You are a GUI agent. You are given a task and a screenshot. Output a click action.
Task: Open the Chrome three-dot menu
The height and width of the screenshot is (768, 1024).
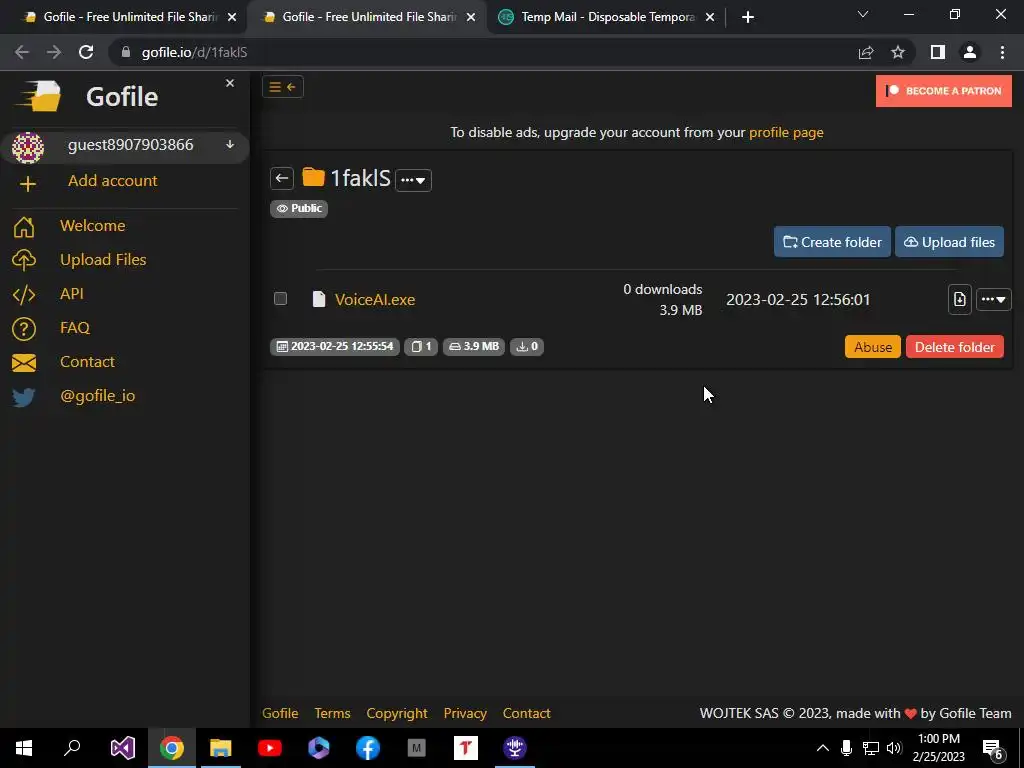click(1002, 52)
